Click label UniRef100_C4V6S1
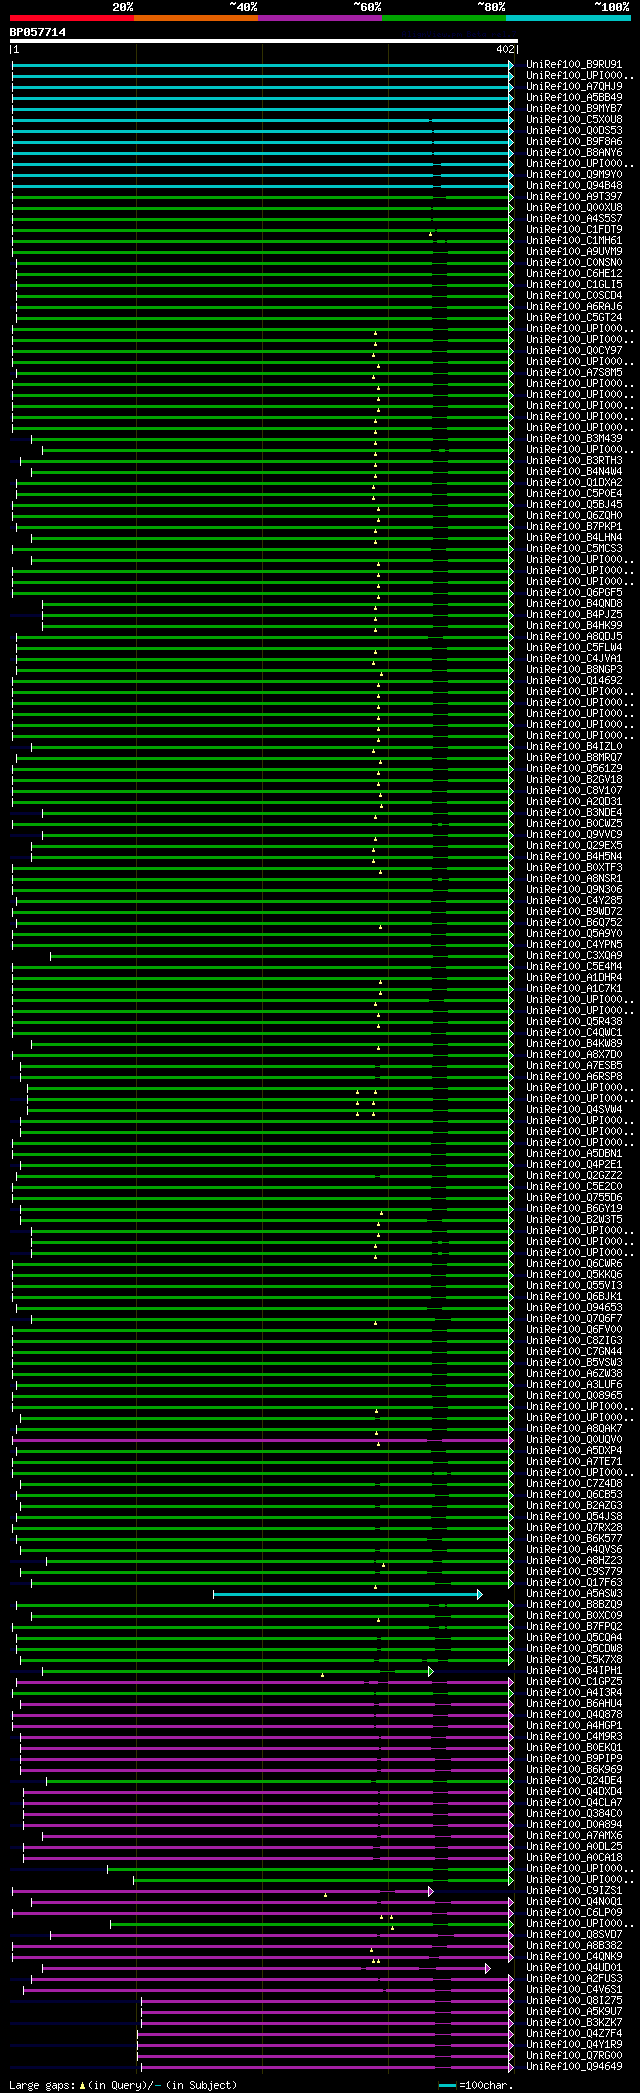640x2093 pixels. 575,1990
